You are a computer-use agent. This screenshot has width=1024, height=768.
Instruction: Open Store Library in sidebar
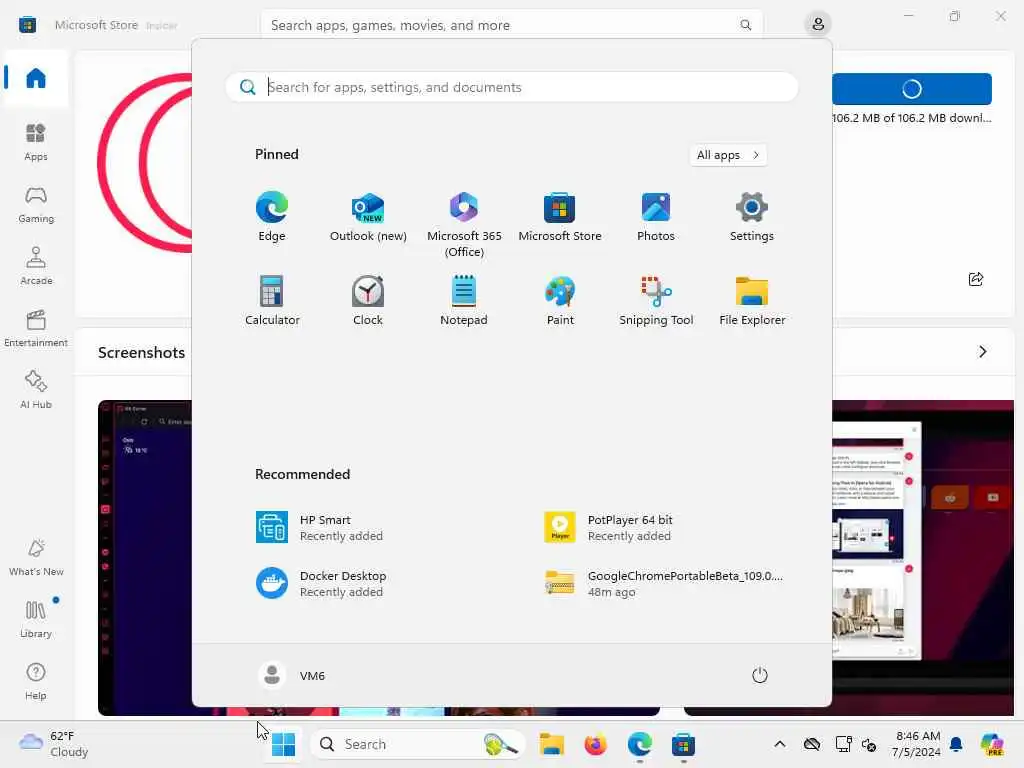click(x=36, y=619)
